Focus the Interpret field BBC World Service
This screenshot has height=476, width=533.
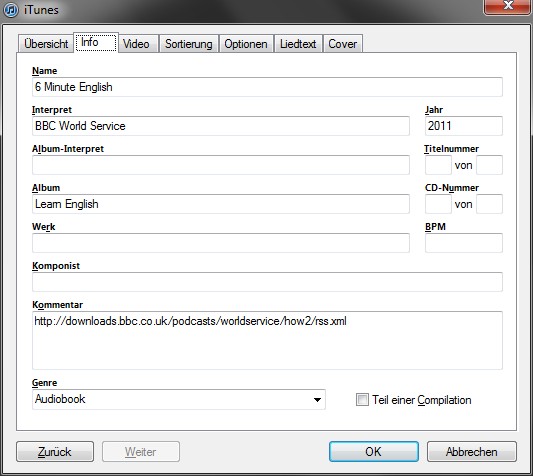coord(221,126)
